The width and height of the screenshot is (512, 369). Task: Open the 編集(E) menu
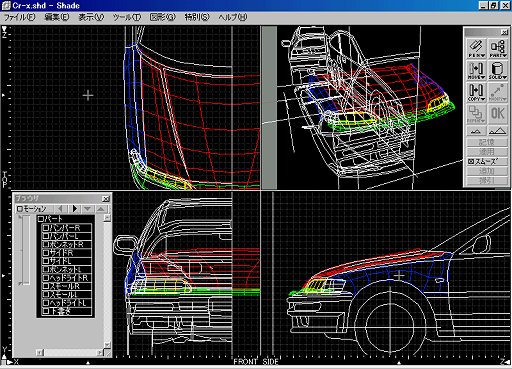[x=57, y=17]
